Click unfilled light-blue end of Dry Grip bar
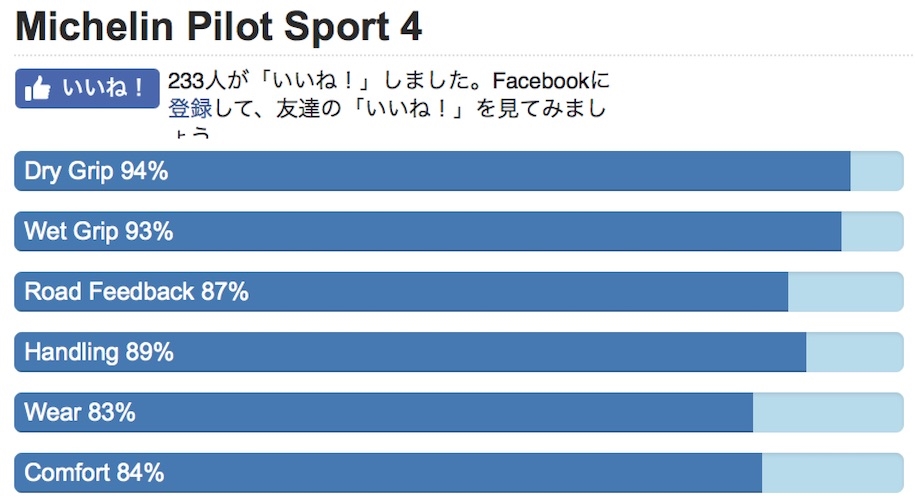The width and height of the screenshot is (915, 500). [x=876, y=171]
